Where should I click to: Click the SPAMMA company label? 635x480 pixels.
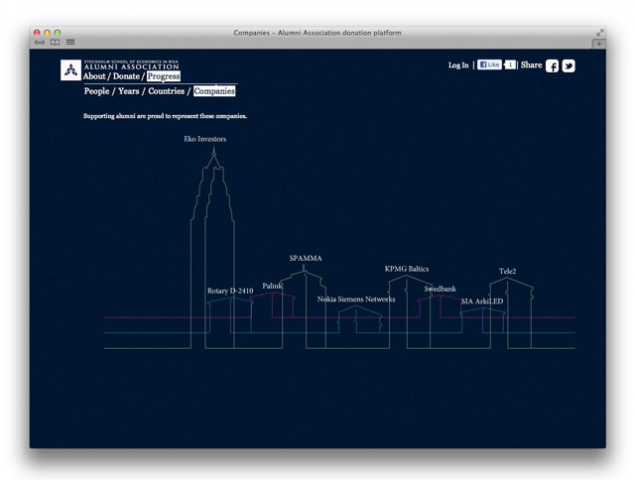(305, 258)
